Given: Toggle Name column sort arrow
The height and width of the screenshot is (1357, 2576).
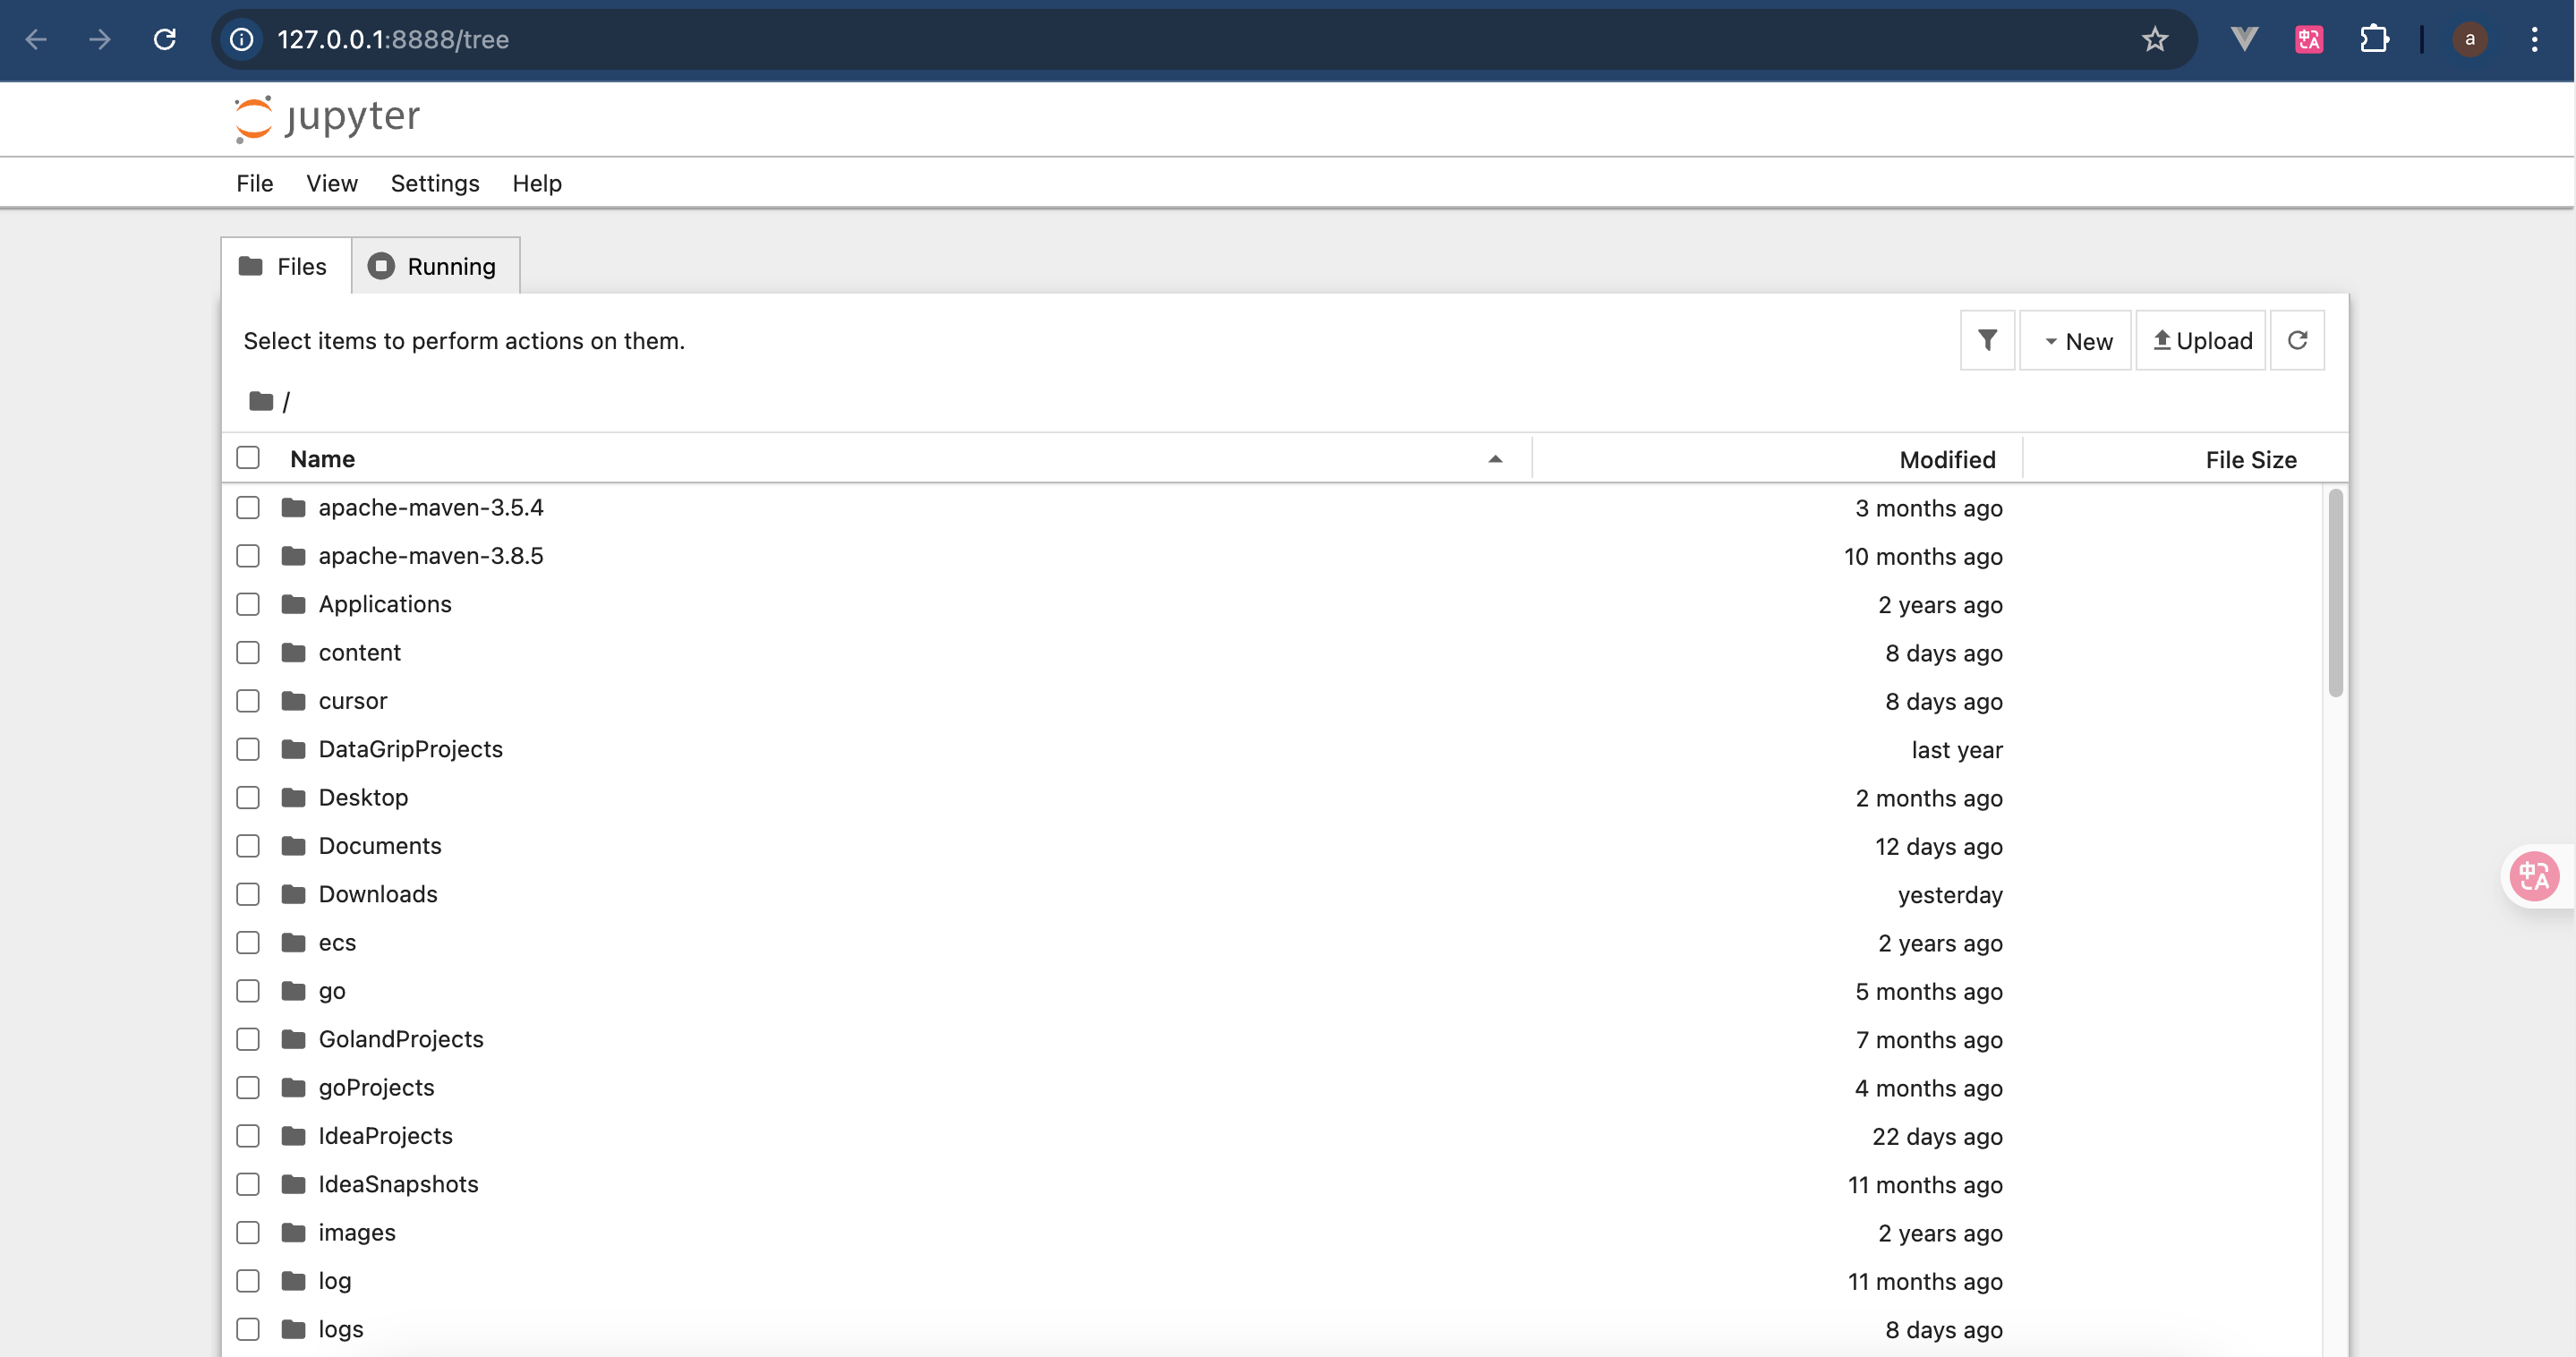Looking at the screenshot, I should tap(1495, 459).
